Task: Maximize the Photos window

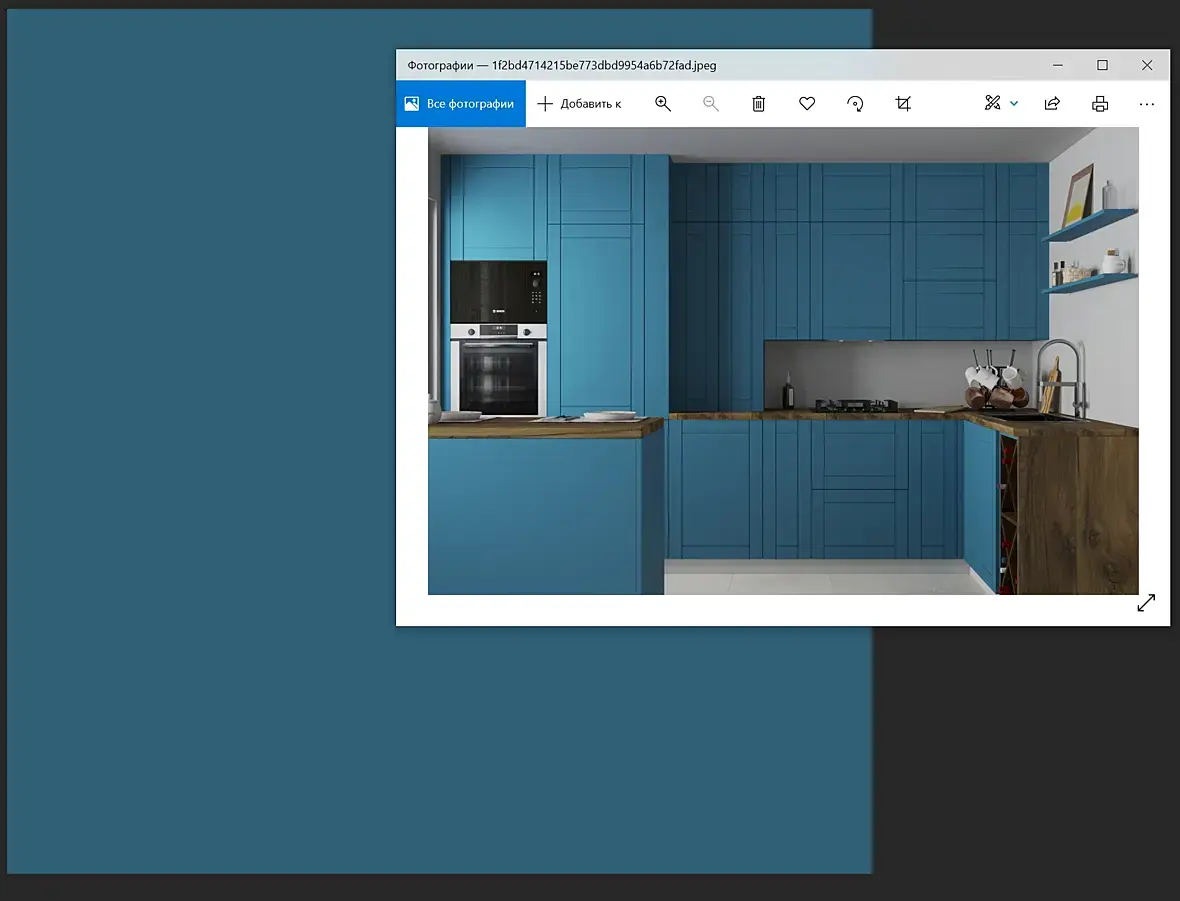Action: 1102,65
